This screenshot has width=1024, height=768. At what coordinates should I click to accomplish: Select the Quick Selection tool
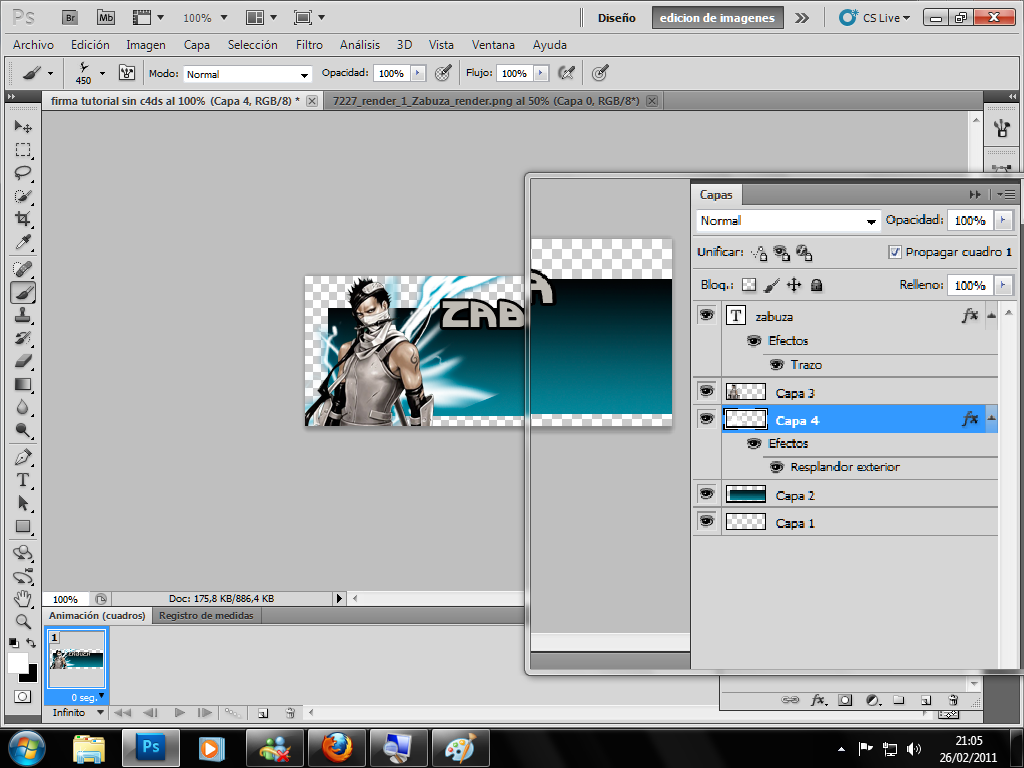[x=23, y=196]
